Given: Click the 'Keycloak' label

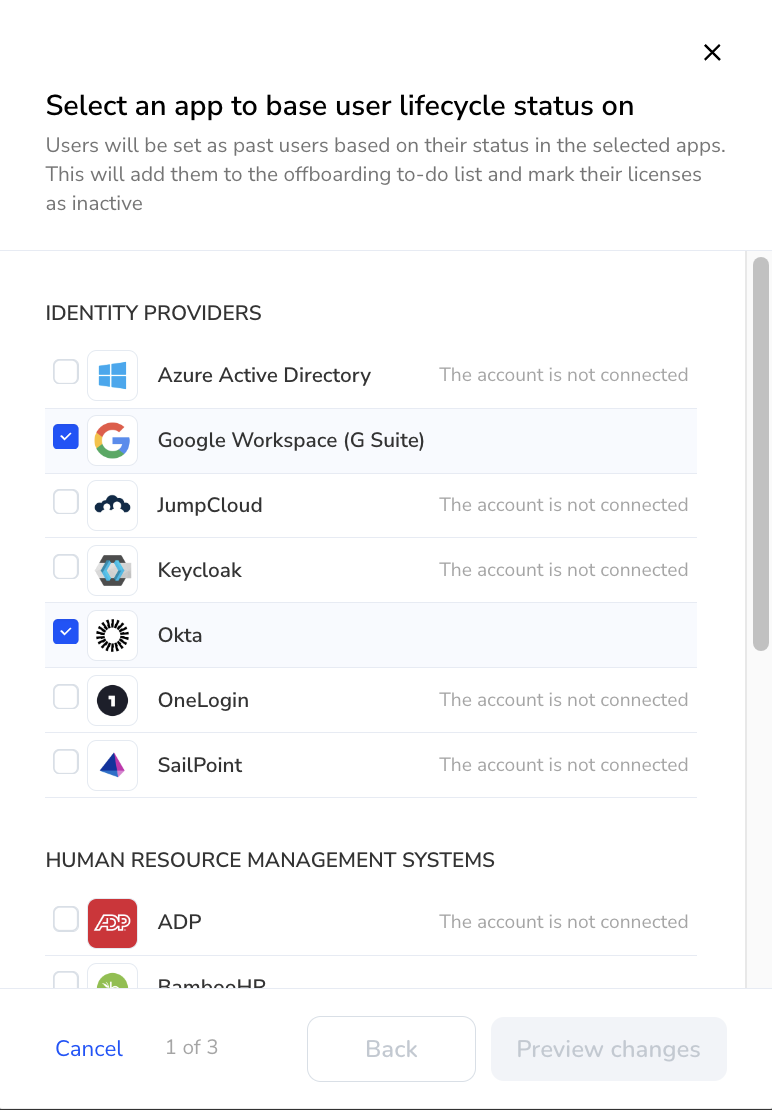Looking at the screenshot, I should [x=200, y=571].
